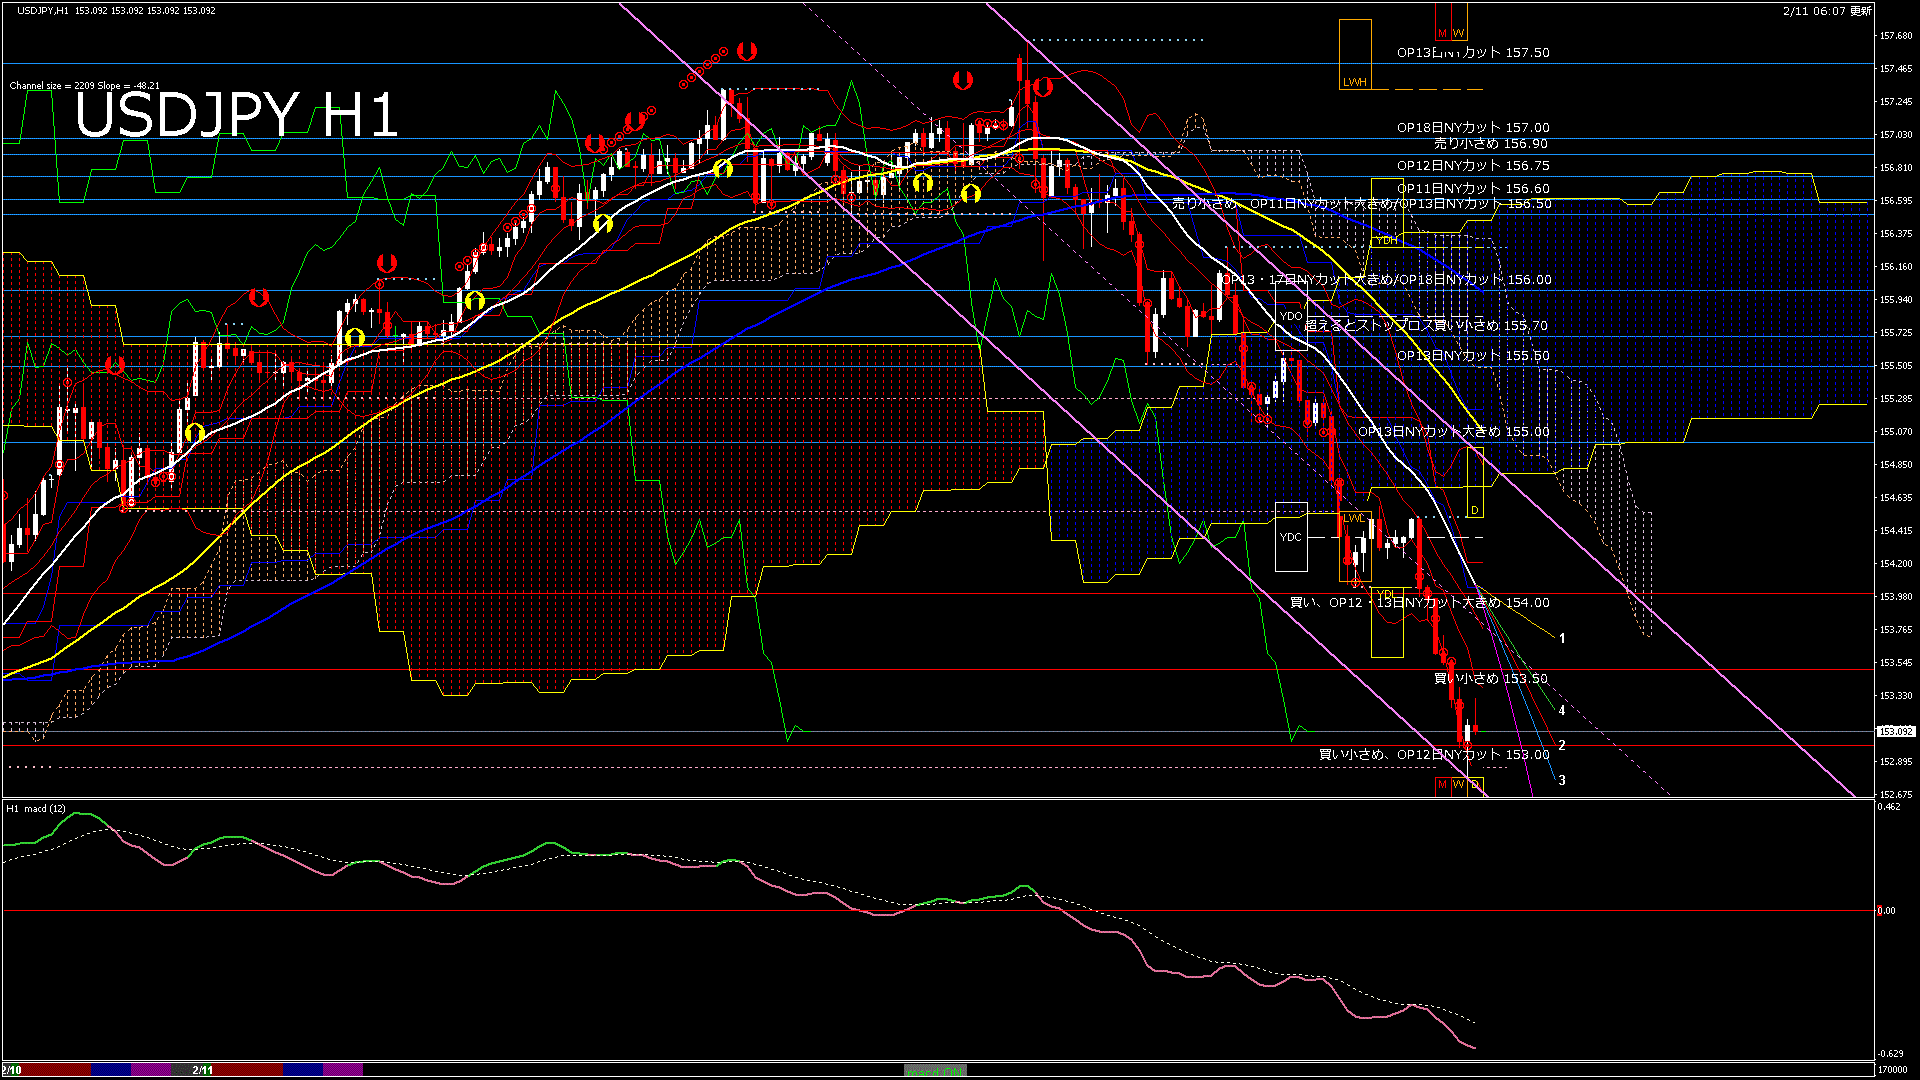Click the current price tag 153.092
1920x1080 pixels.
[x=1895, y=731]
